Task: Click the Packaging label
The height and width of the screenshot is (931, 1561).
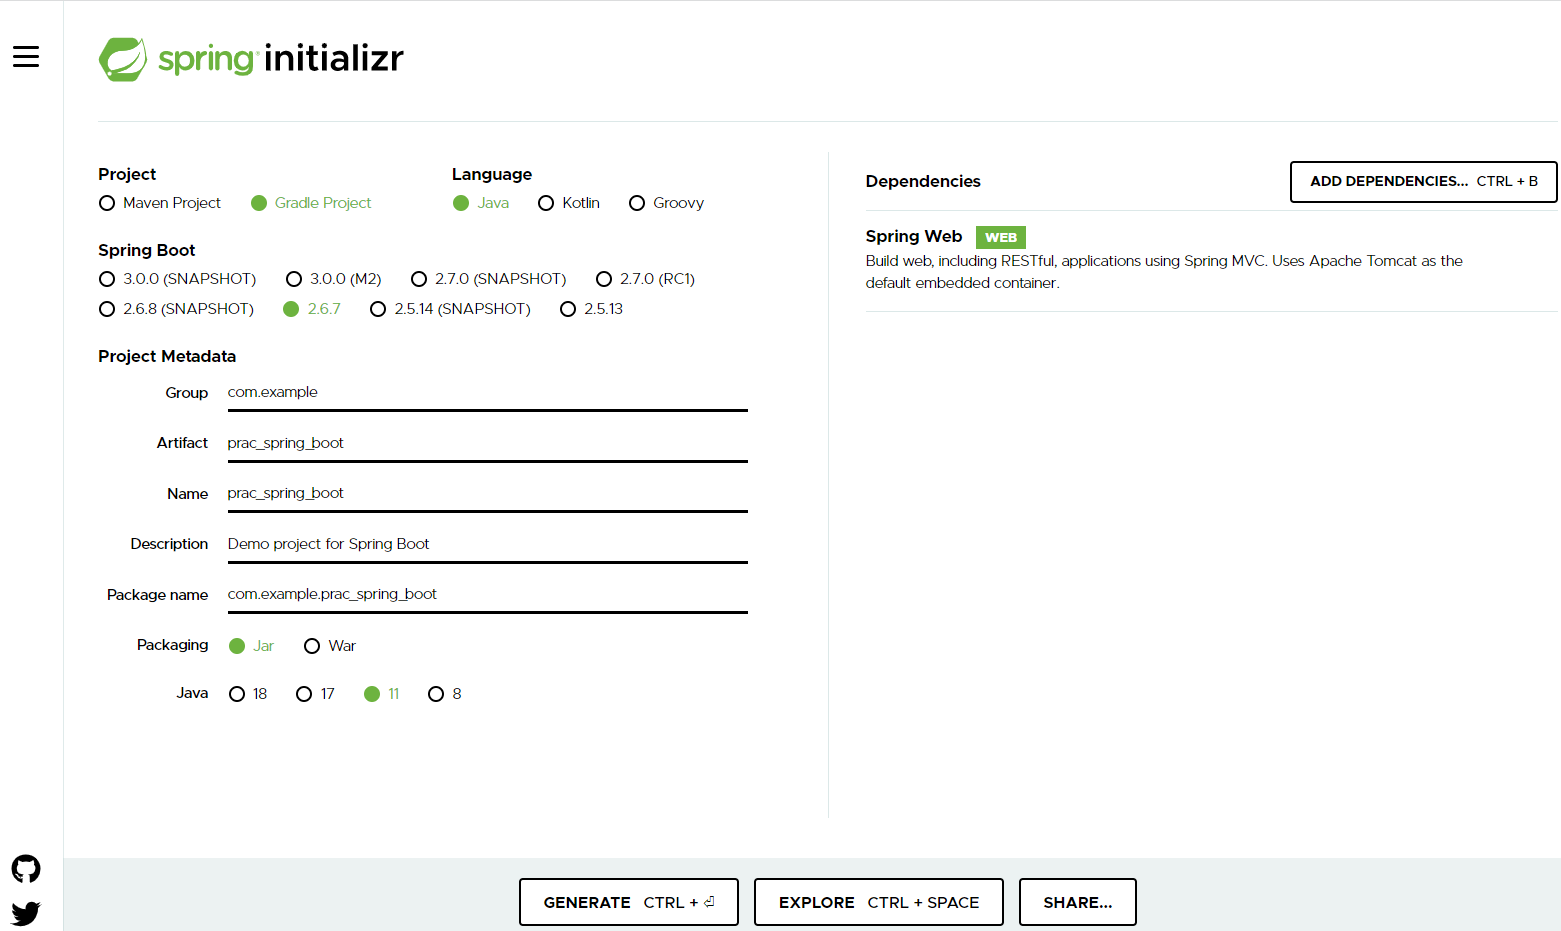Action: click(x=173, y=645)
